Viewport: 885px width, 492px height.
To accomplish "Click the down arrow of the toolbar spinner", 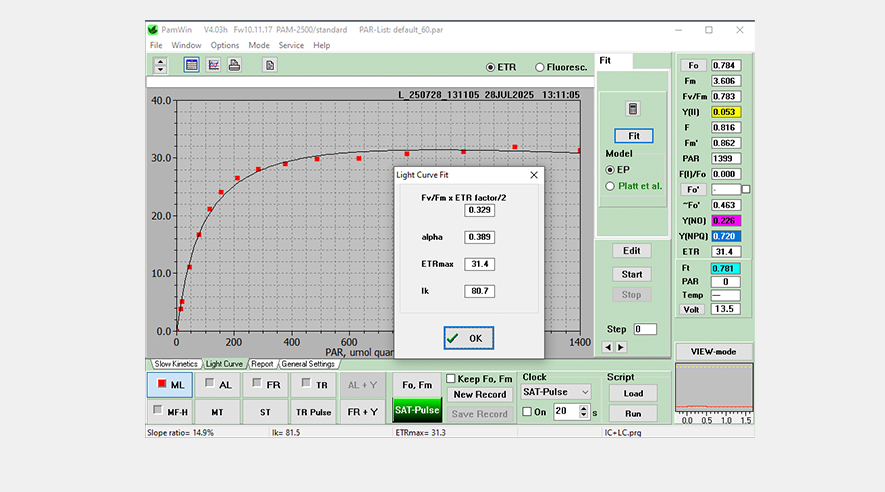I will 160,70.
